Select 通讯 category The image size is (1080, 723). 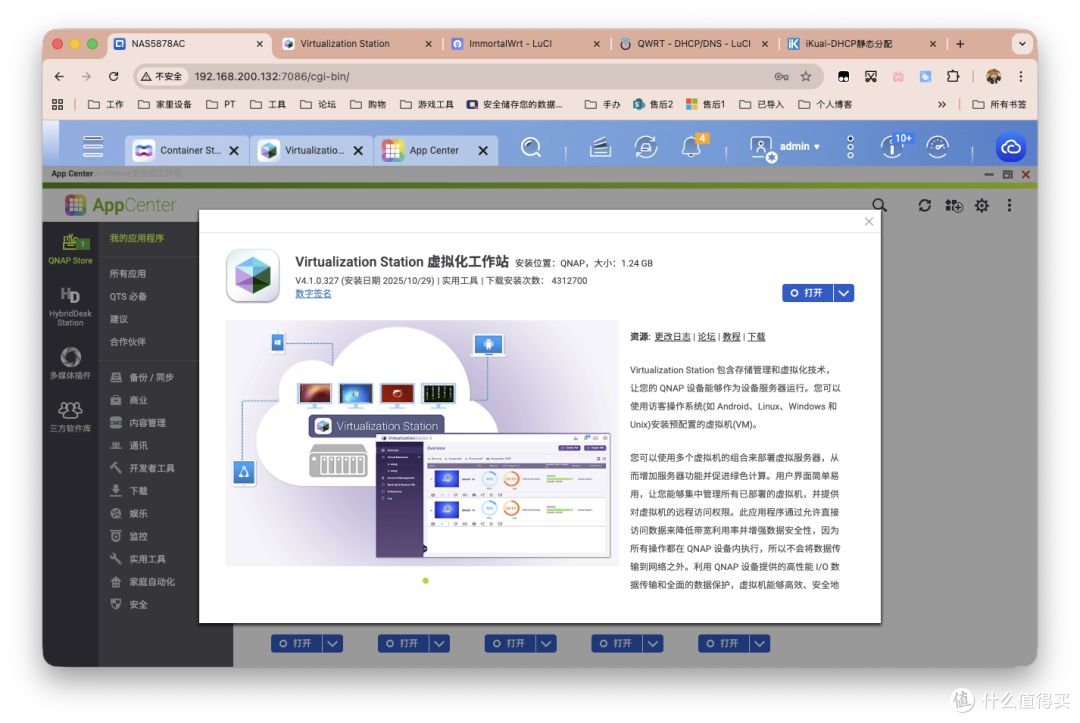pyautogui.click(x=129, y=446)
